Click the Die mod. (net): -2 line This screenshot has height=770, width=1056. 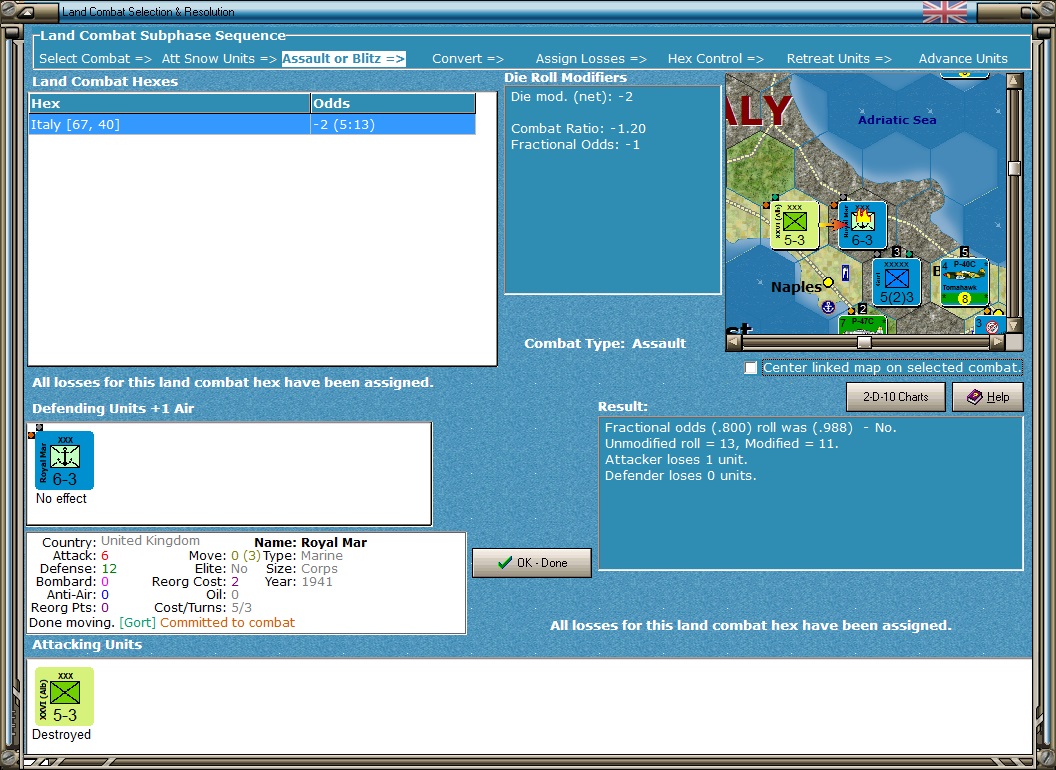tap(572, 96)
